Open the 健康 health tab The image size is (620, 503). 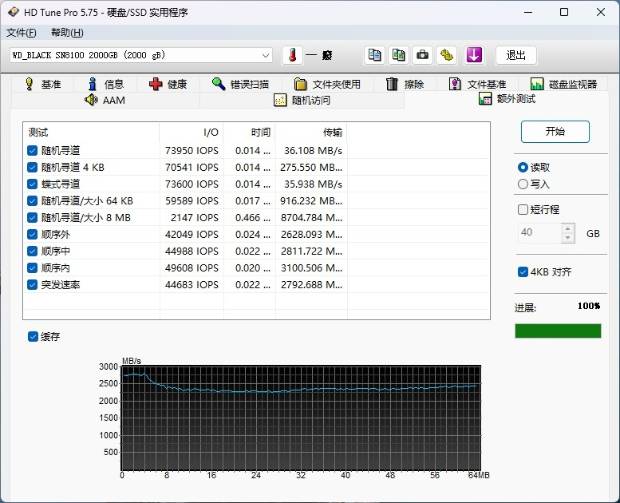(168, 84)
